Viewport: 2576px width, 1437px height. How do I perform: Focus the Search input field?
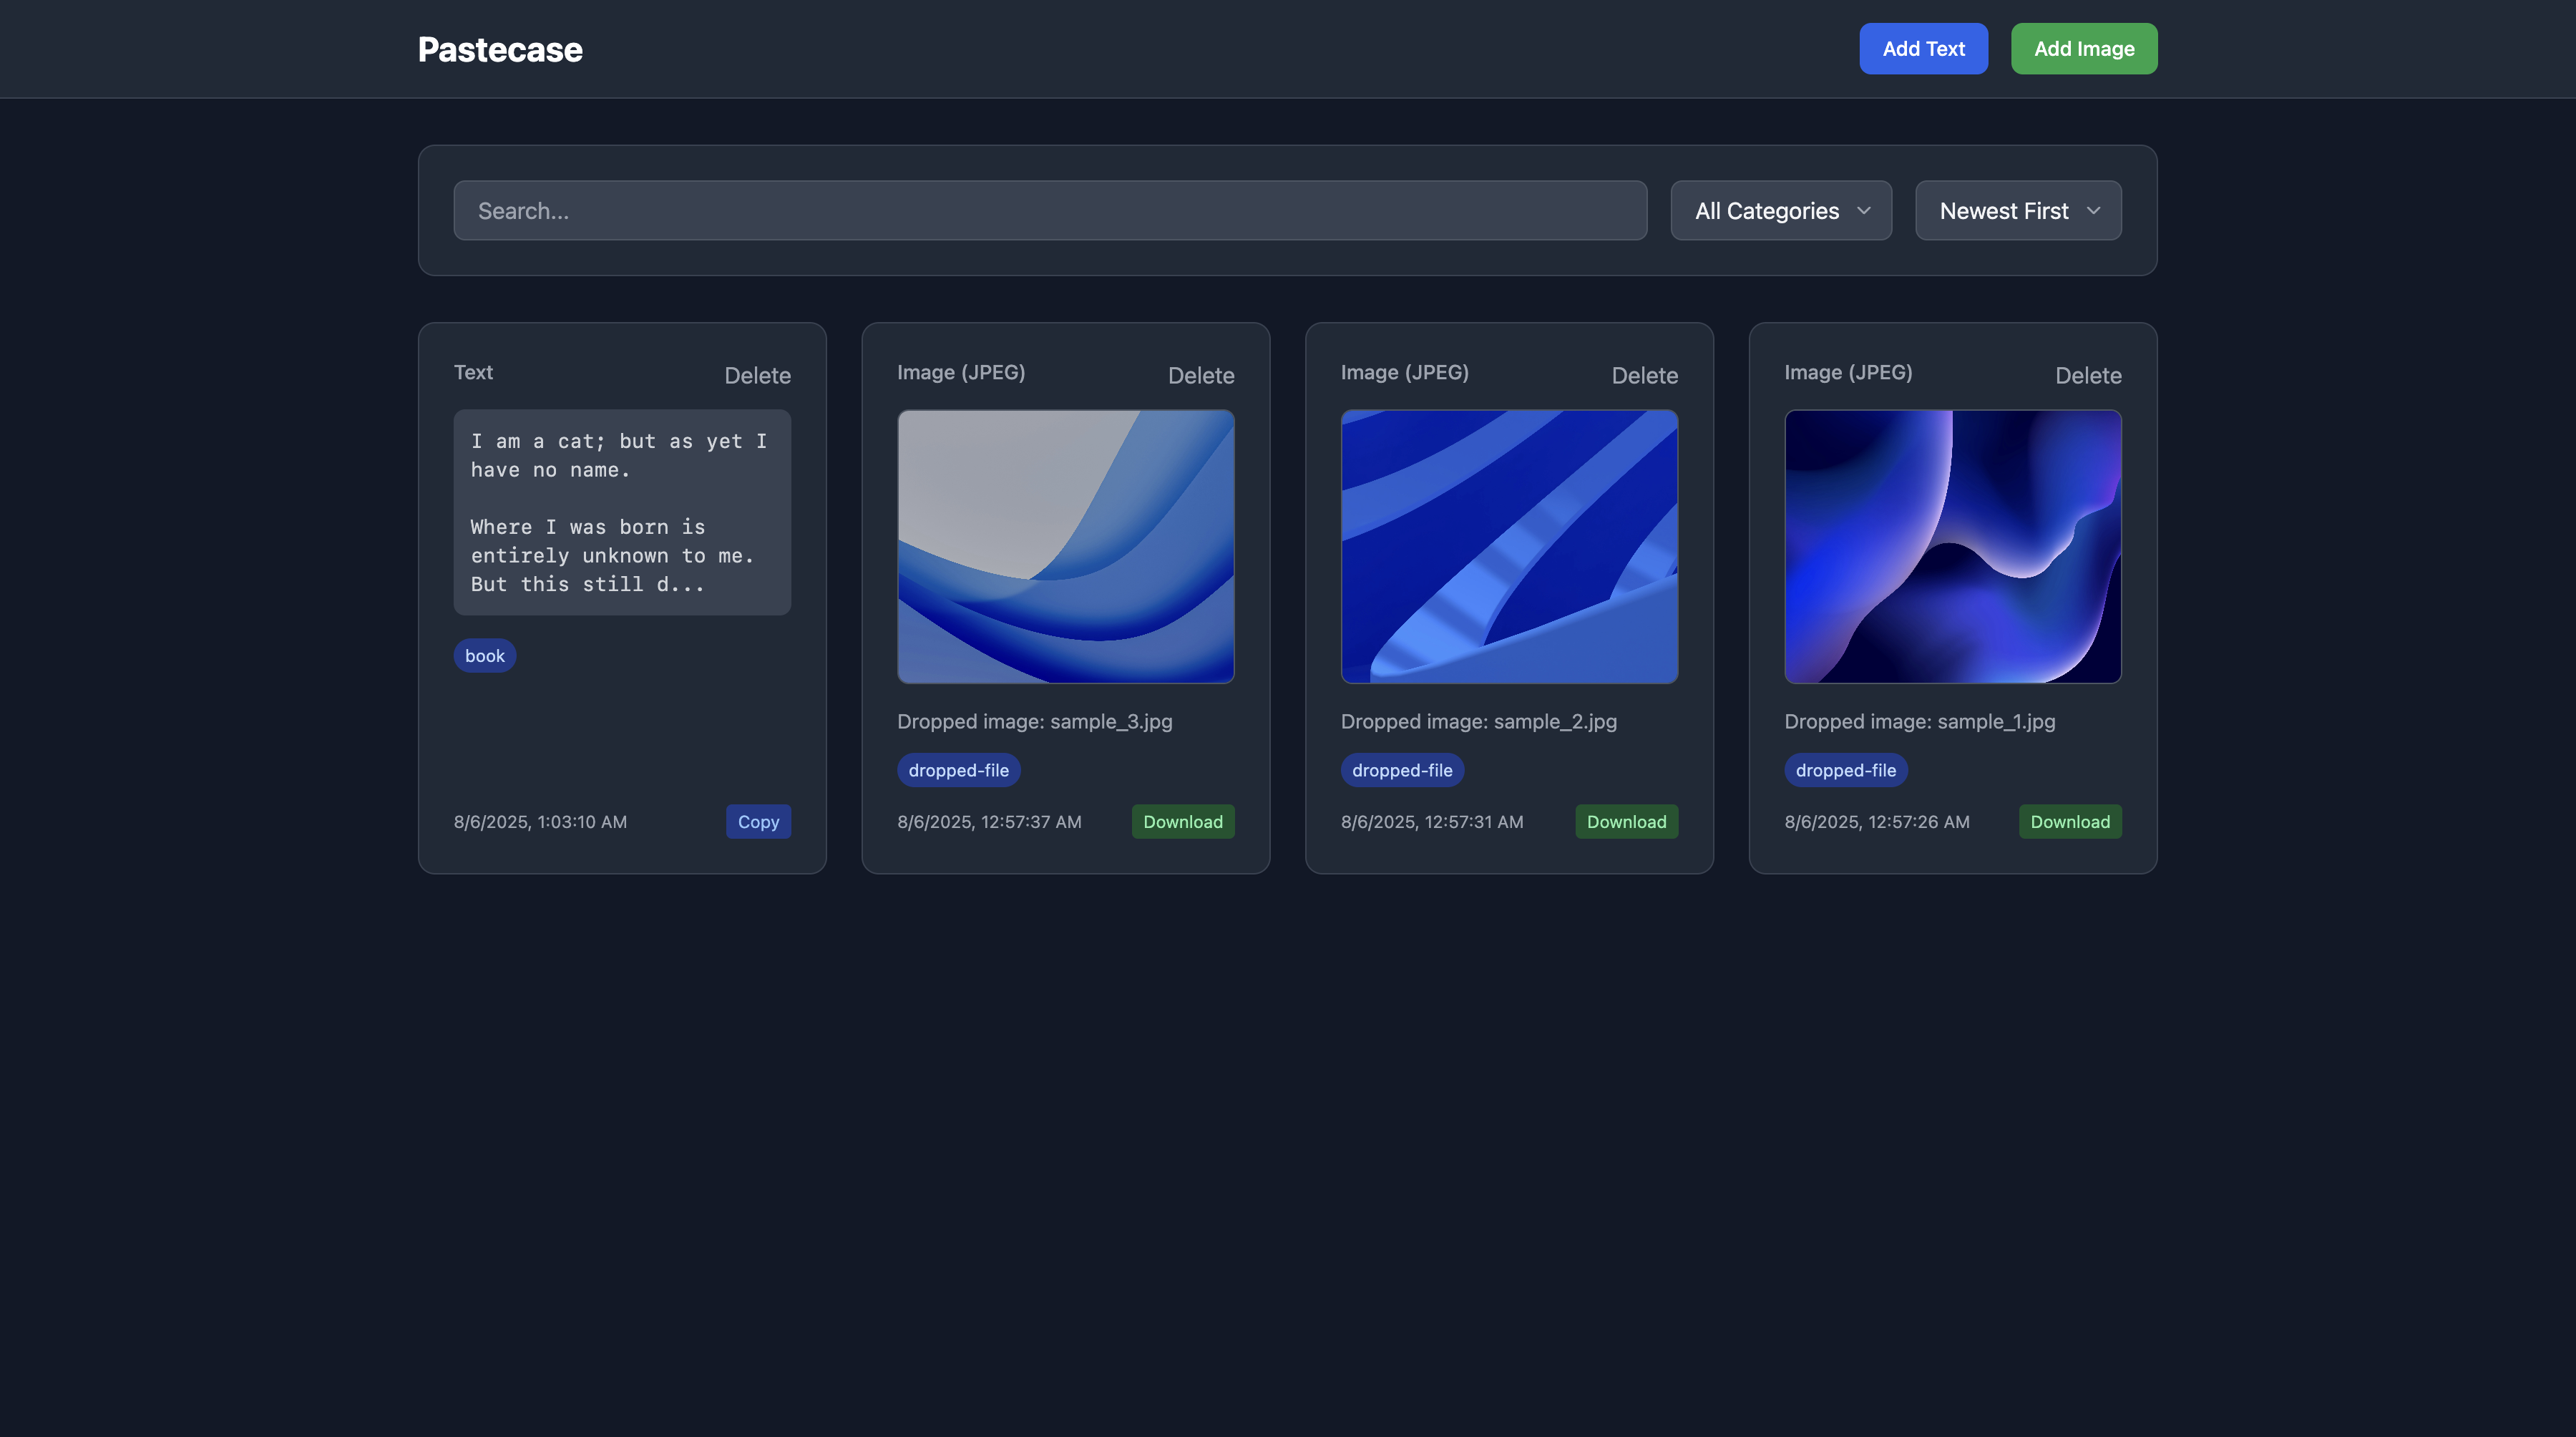click(1049, 211)
